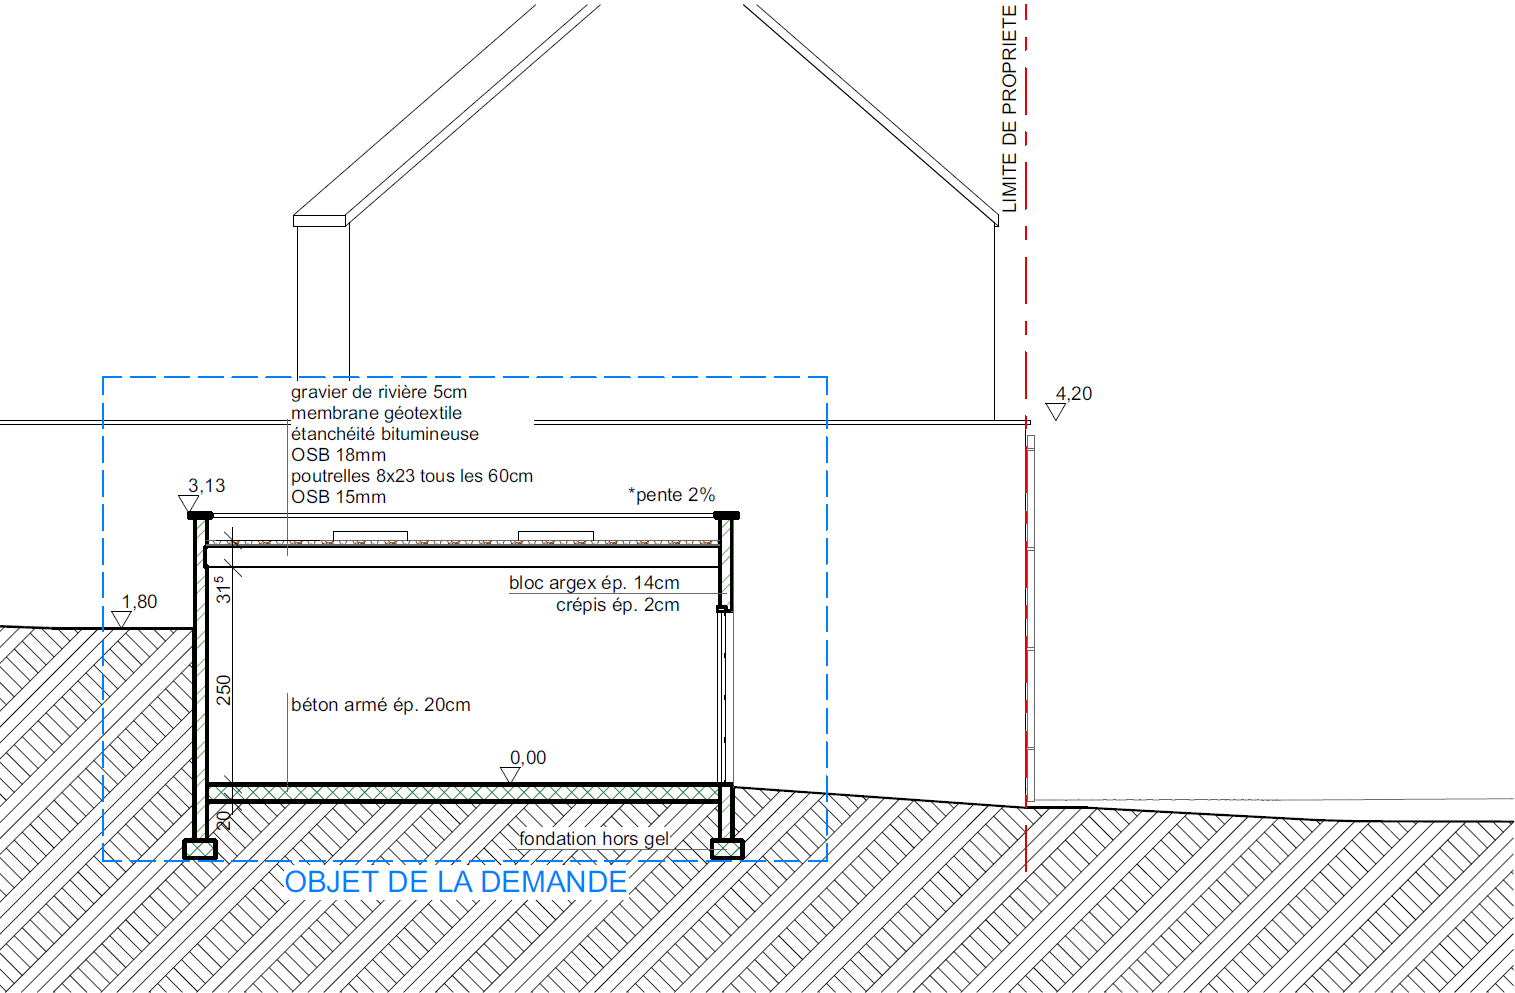
Task: Click the pente 2% slope note
Action: [672, 495]
